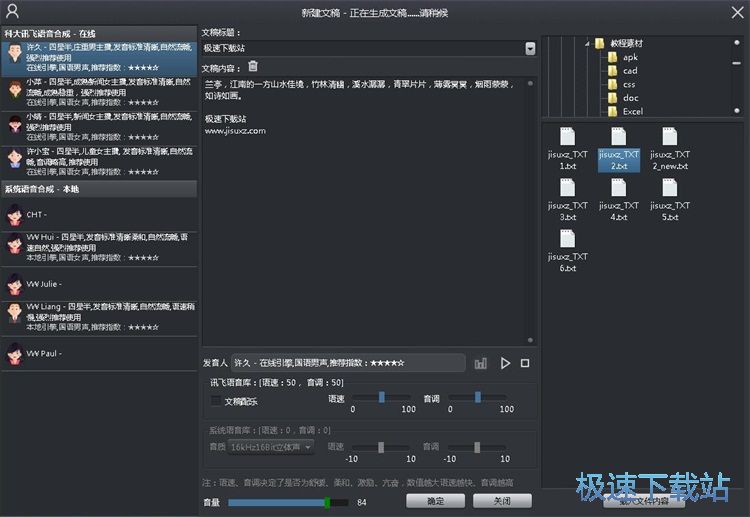750x517 pixels.
Task: Open the 文稿标题 dropdown list
Action: point(530,48)
